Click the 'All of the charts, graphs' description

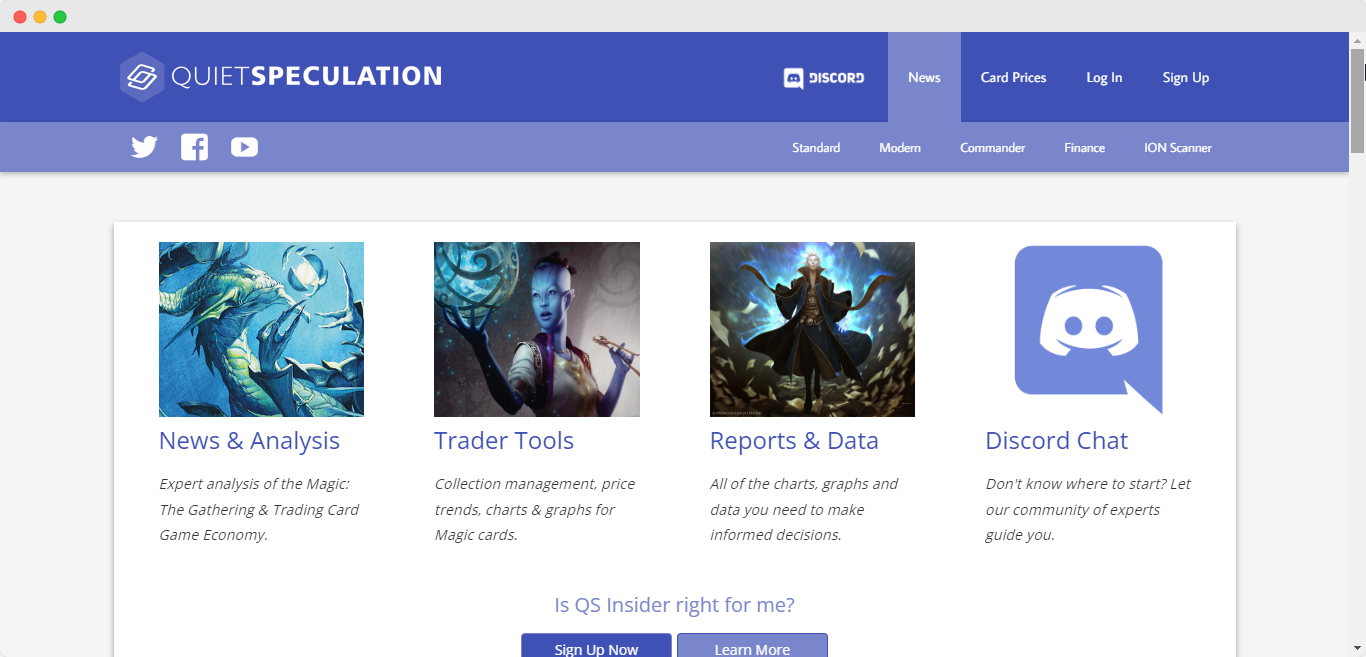804,509
